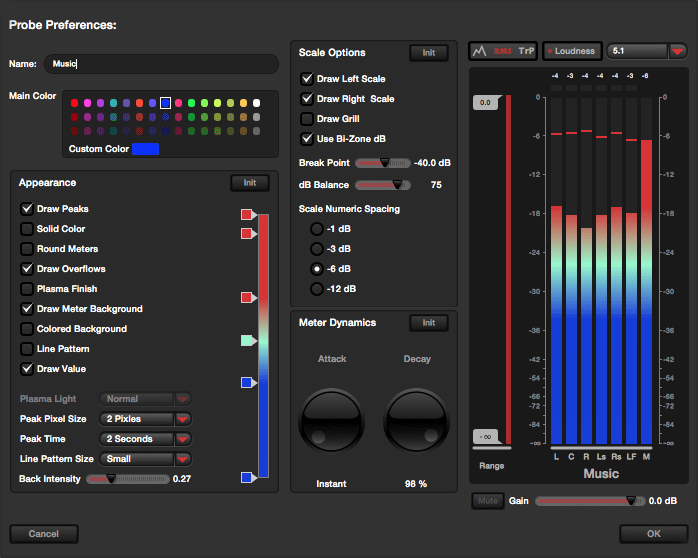698x558 pixels.
Task: Click the red arrow of the 5.1 dropdown
Action: [x=678, y=51]
